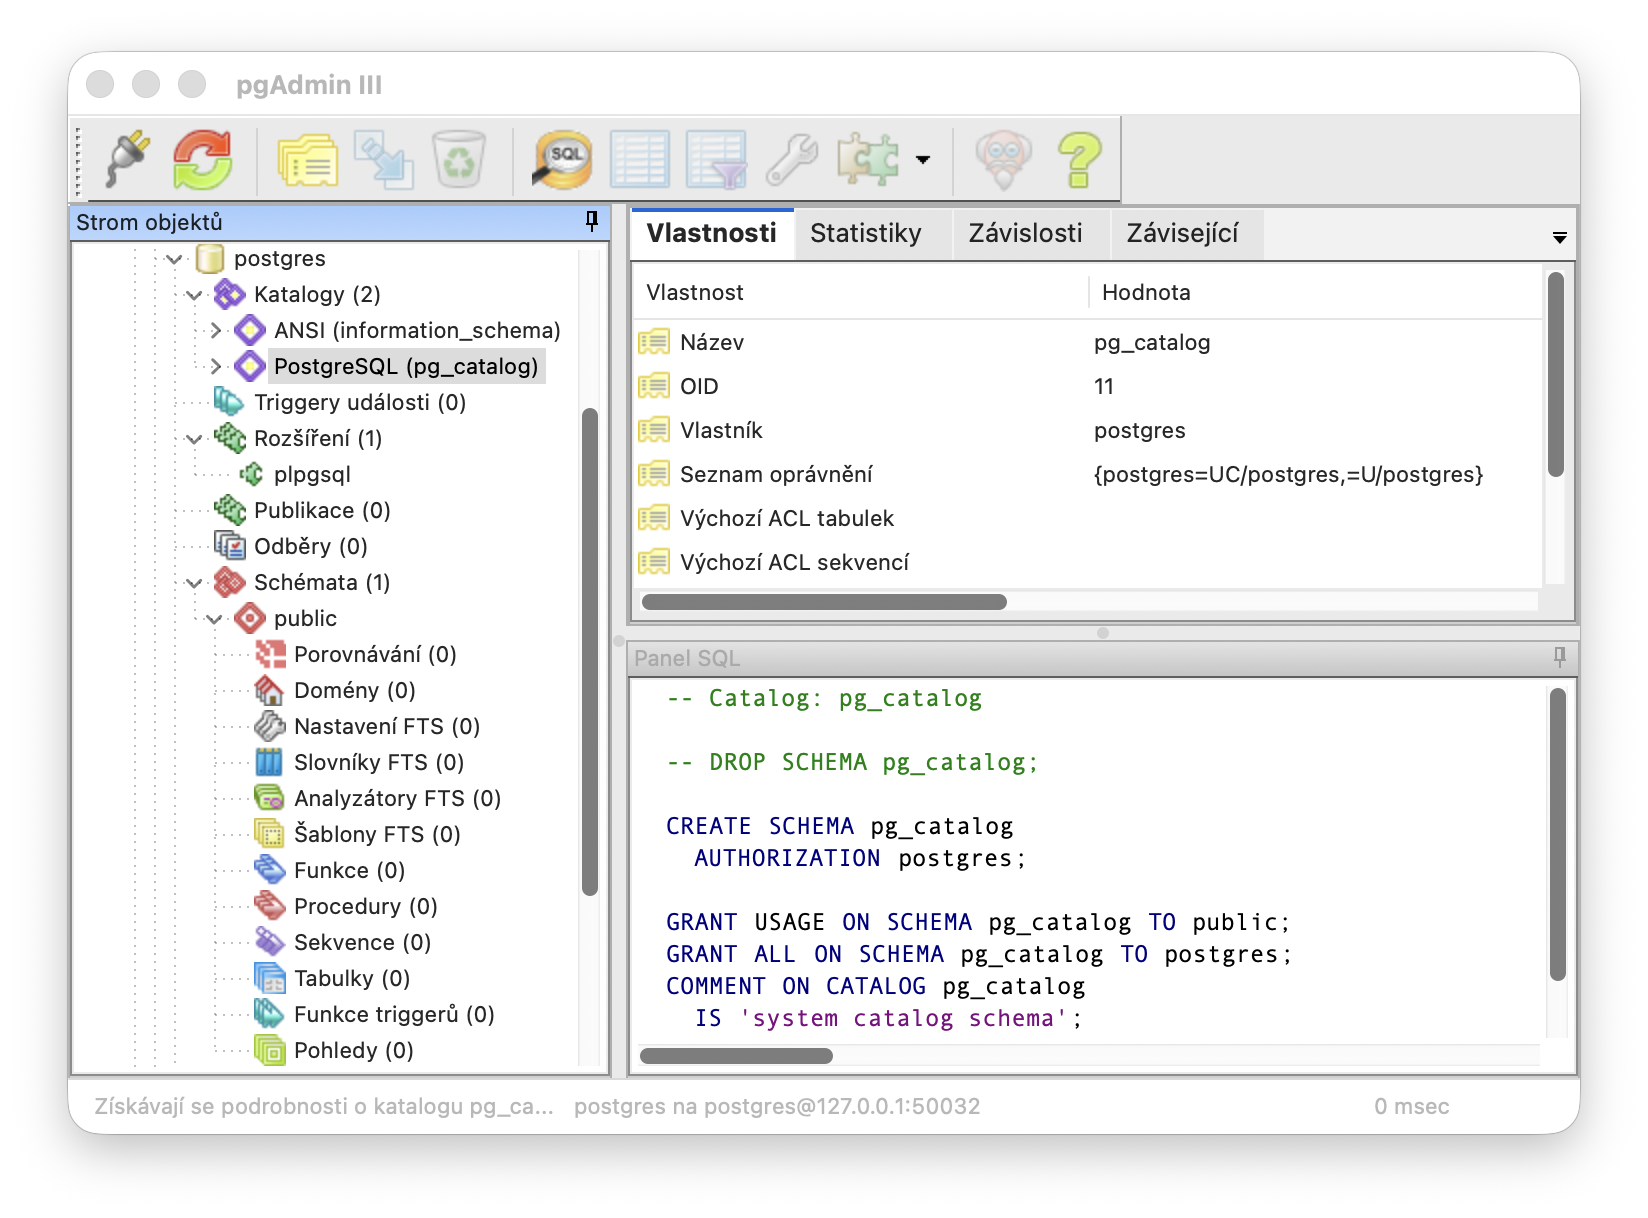Open object properties yellow sheet icon
Image resolution: width=1648 pixels, height=1218 pixels.
[x=307, y=159]
